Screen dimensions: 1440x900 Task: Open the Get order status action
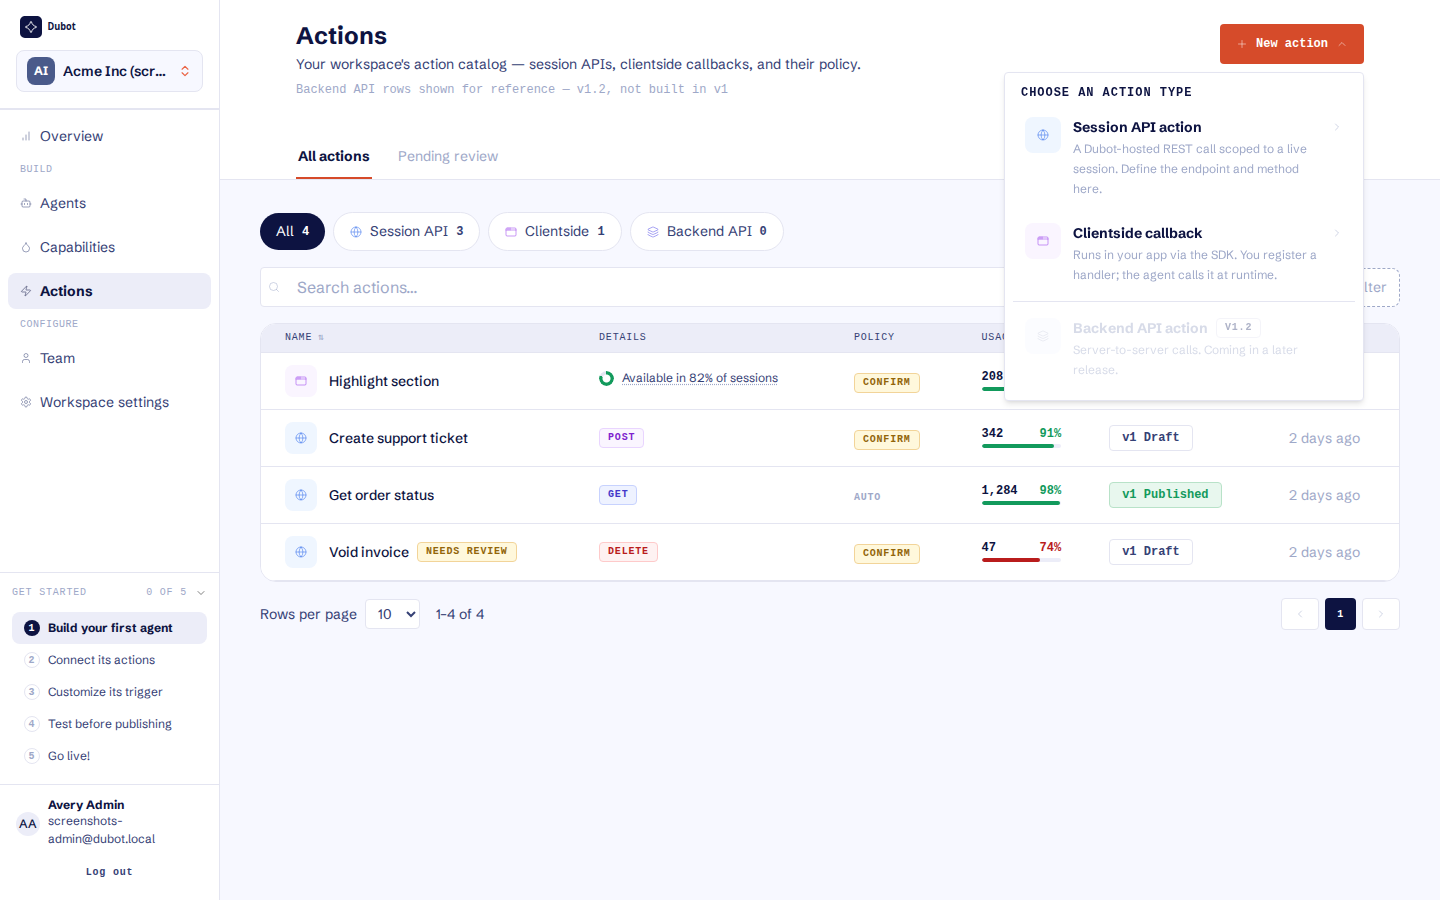[x=382, y=495]
